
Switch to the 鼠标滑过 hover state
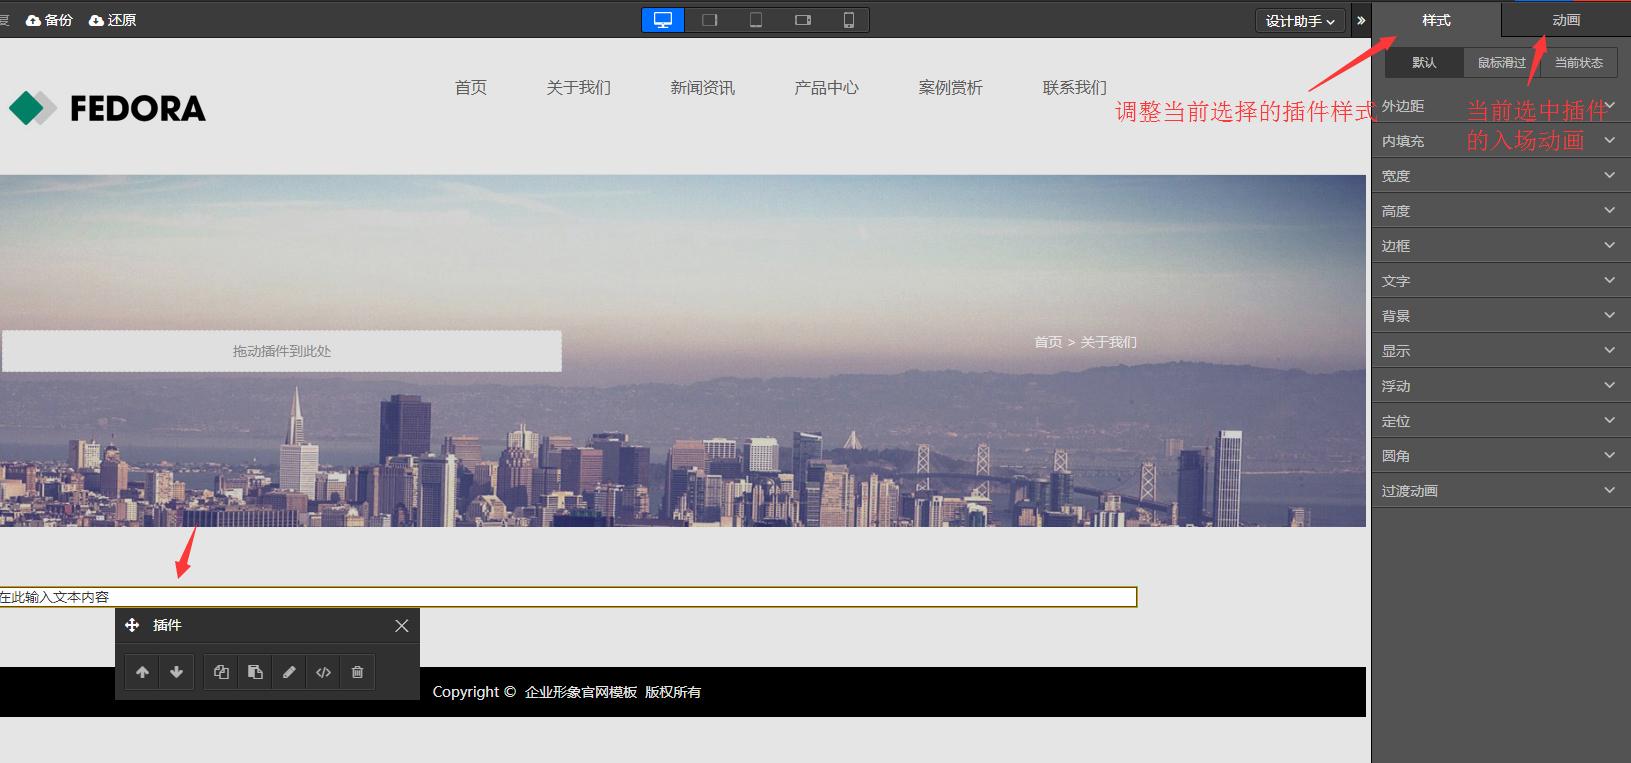click(1501, 63)
